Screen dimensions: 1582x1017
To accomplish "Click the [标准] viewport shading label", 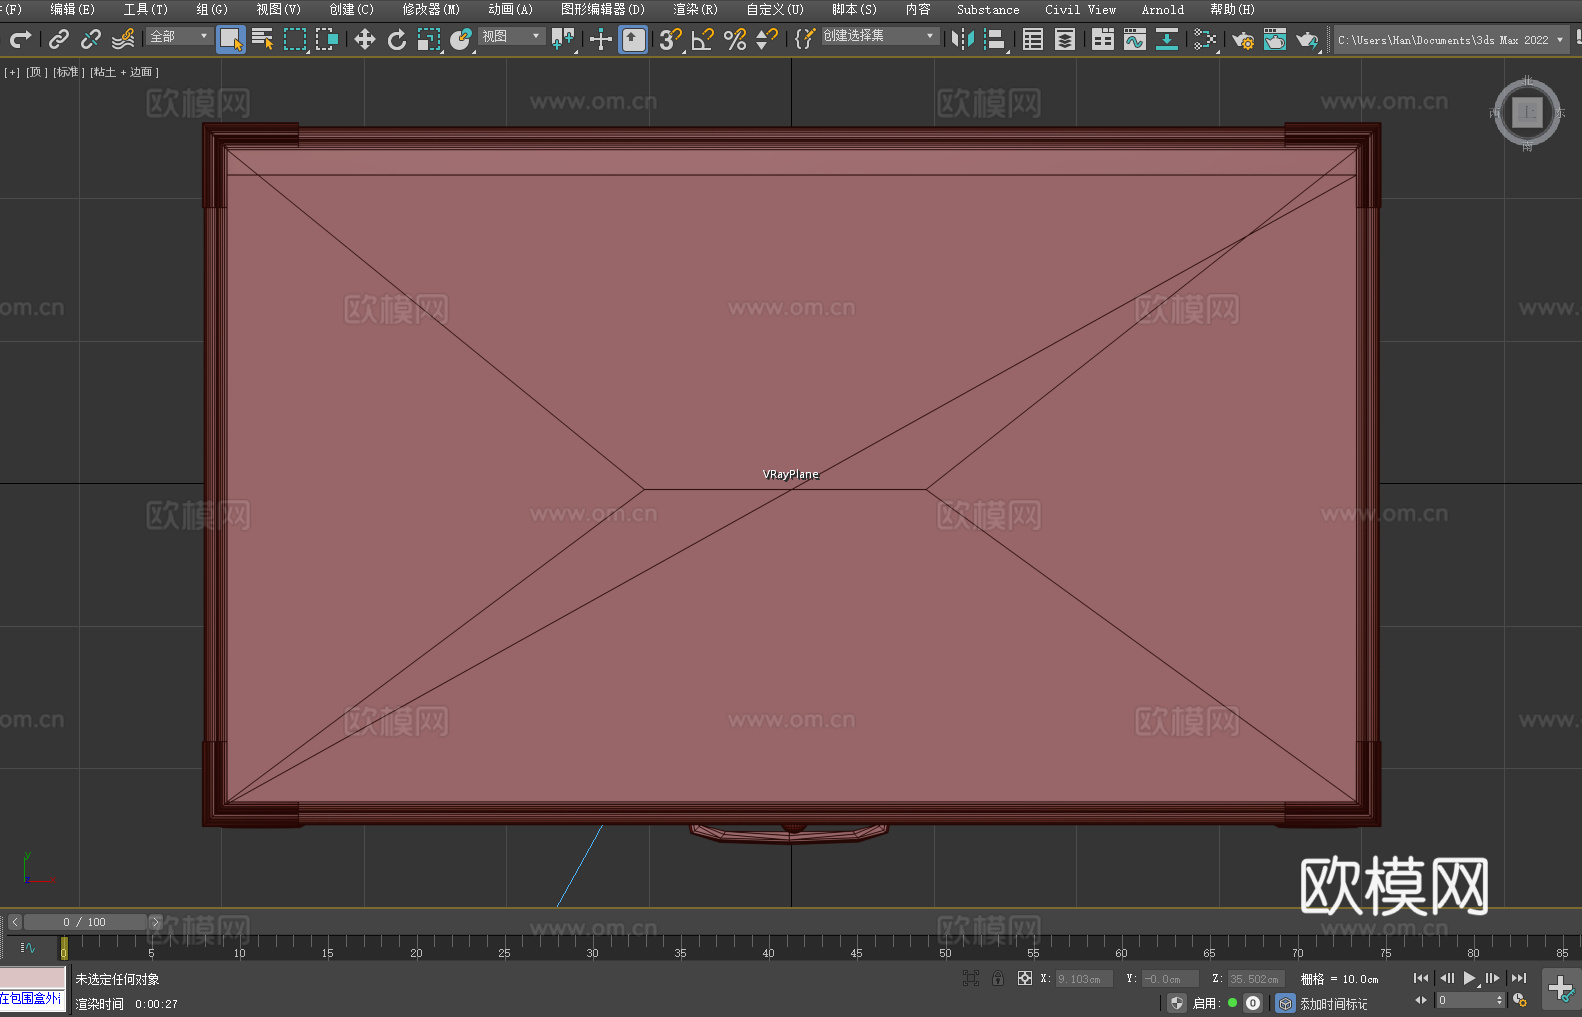I will (x=68, y=72).
